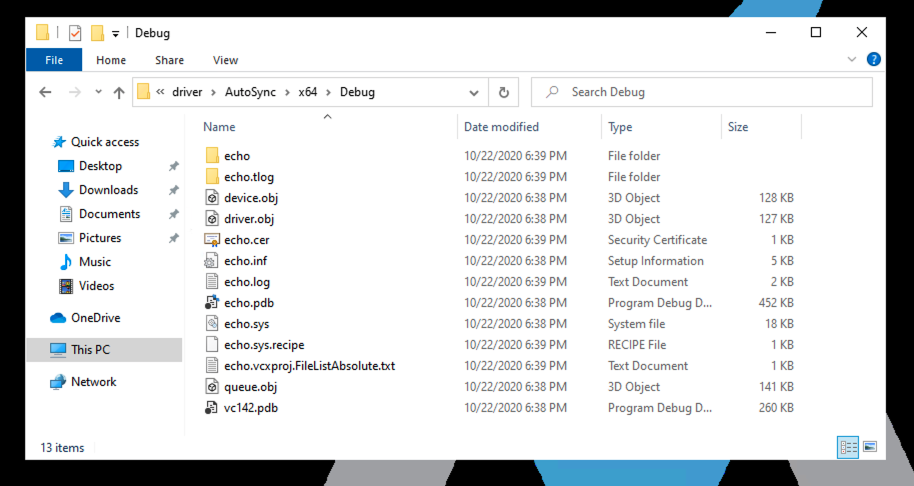Open recent locations dropdown arrow
This screenshot has width=914, height=486.
(98, 92)
